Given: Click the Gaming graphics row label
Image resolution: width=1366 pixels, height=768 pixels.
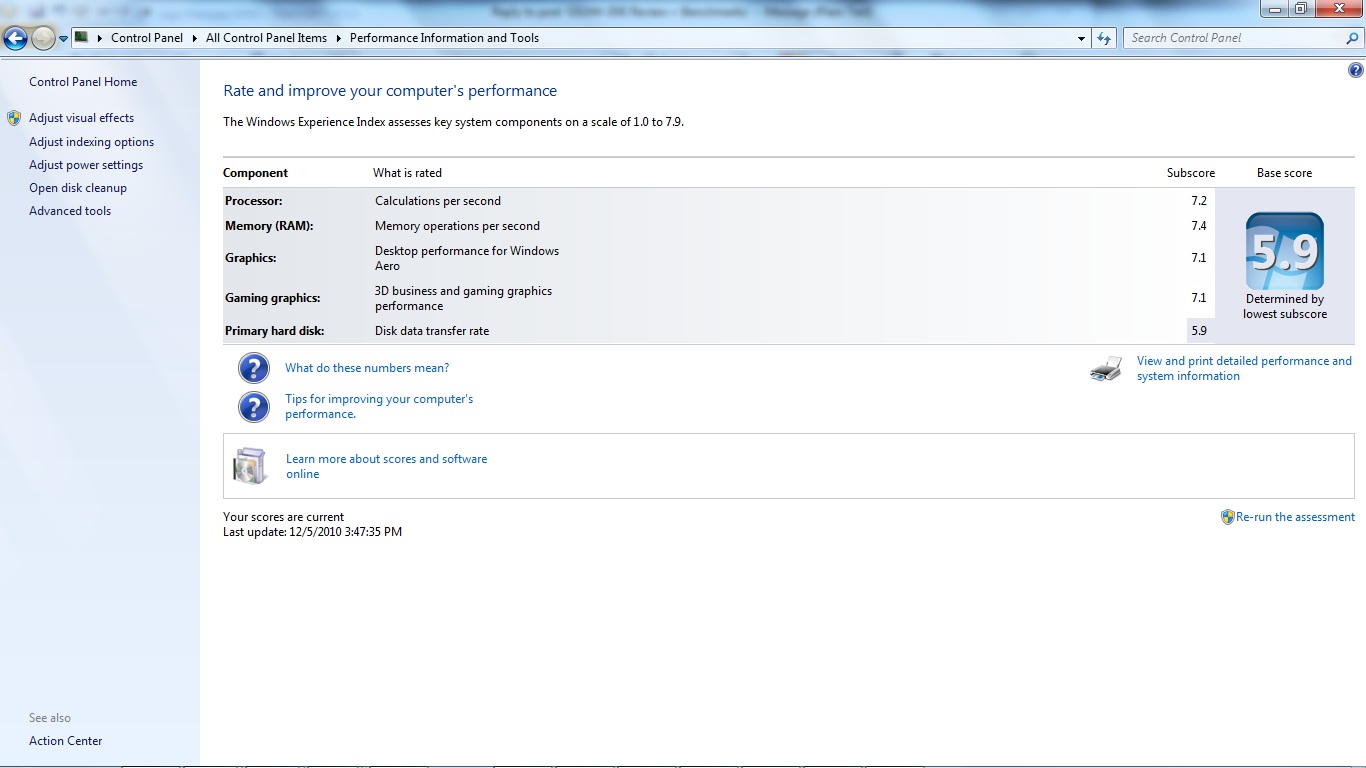Looking at the screenshot, I should [273, 298].
